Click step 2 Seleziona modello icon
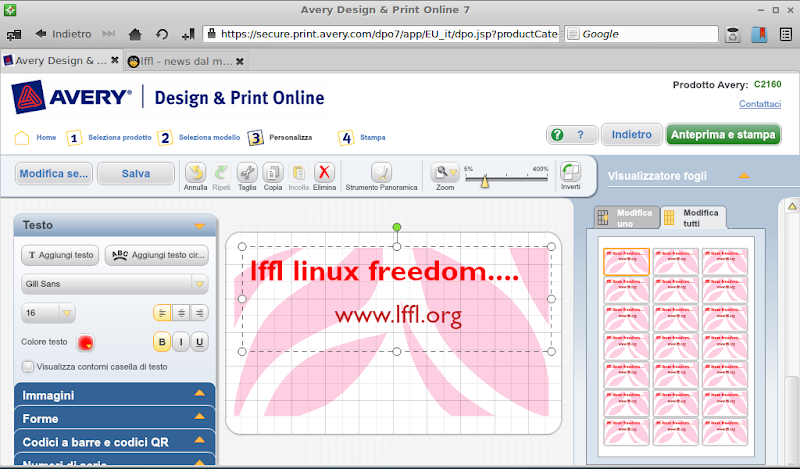 [165, 138]
